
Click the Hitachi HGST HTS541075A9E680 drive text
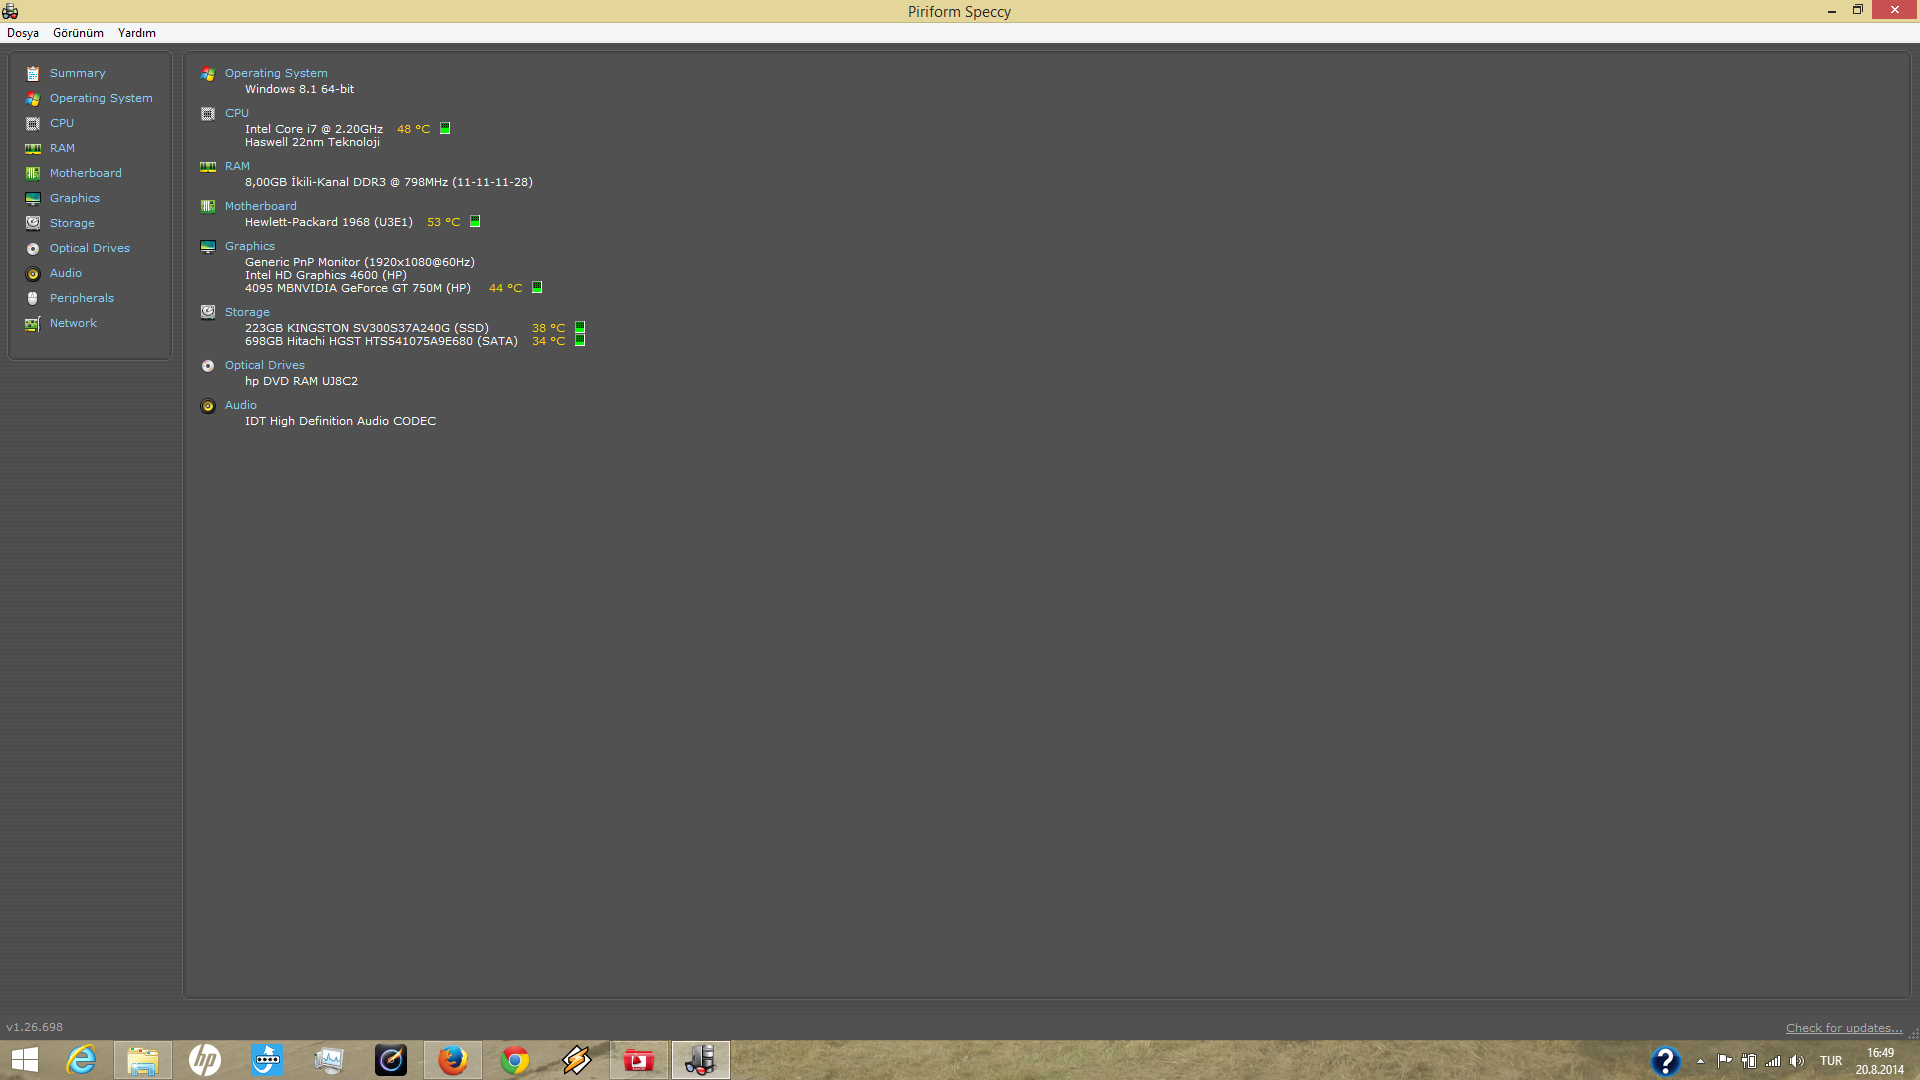click(x=381, y=341)
